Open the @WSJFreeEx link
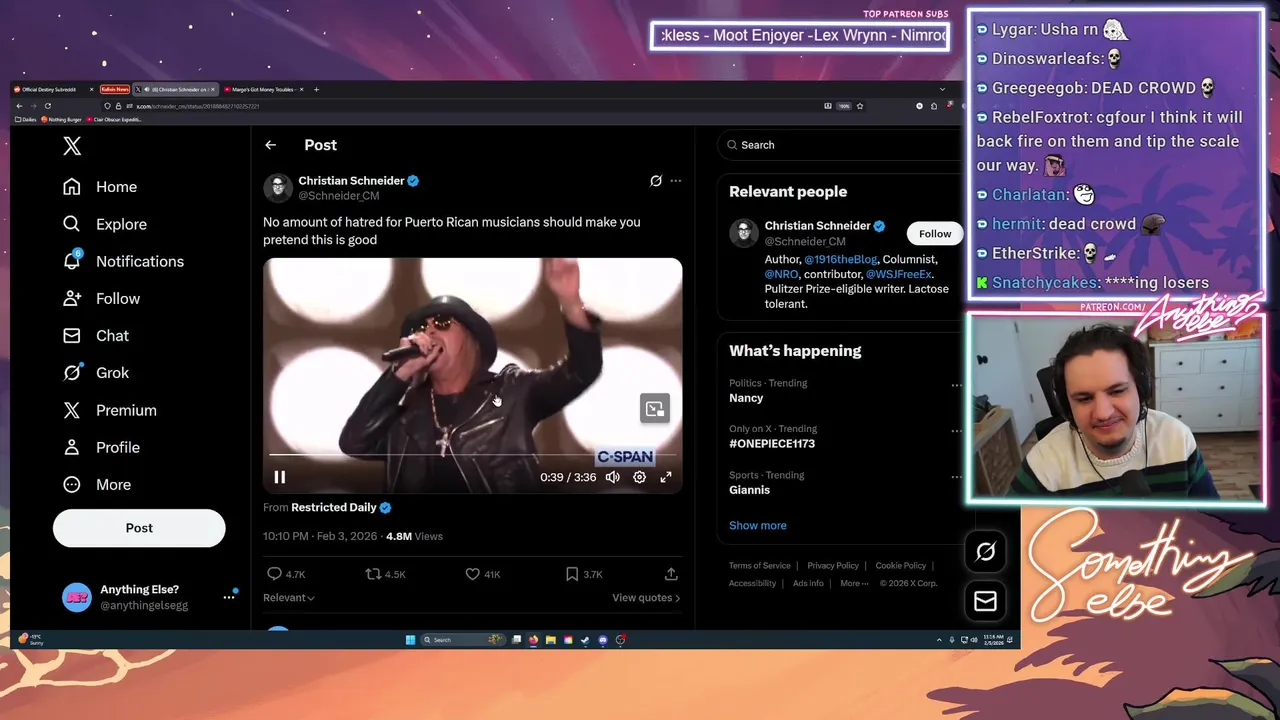 (899, 274)
